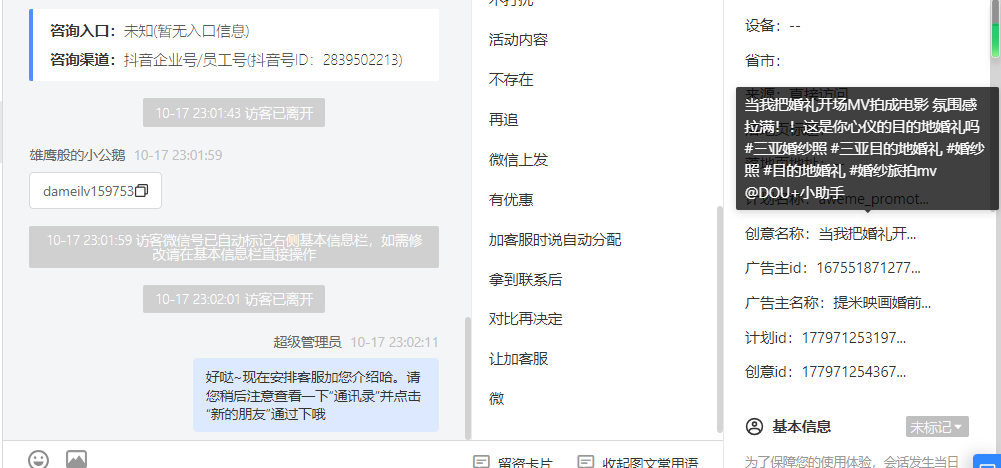This screenshot has width=1001, height=468.
Task: Click the 留资卡片 card icon
Action: pos(481,462)
